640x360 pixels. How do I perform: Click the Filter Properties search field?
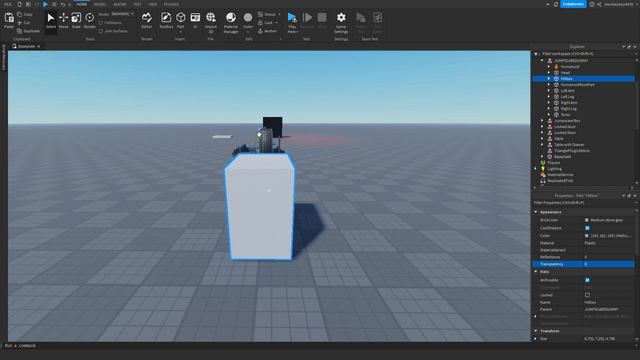(584, 203)
